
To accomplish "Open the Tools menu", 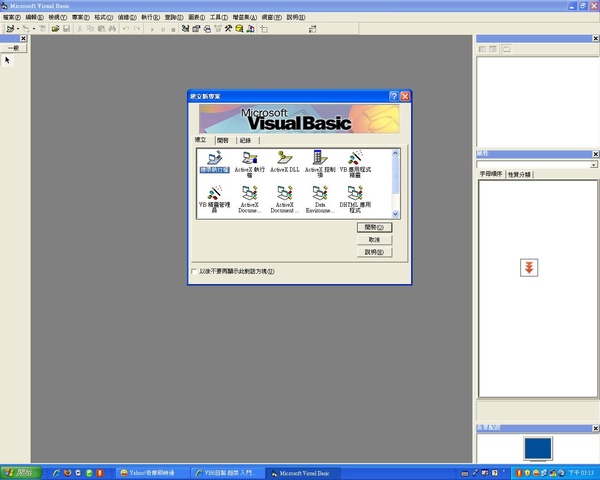I will point(218,17).
